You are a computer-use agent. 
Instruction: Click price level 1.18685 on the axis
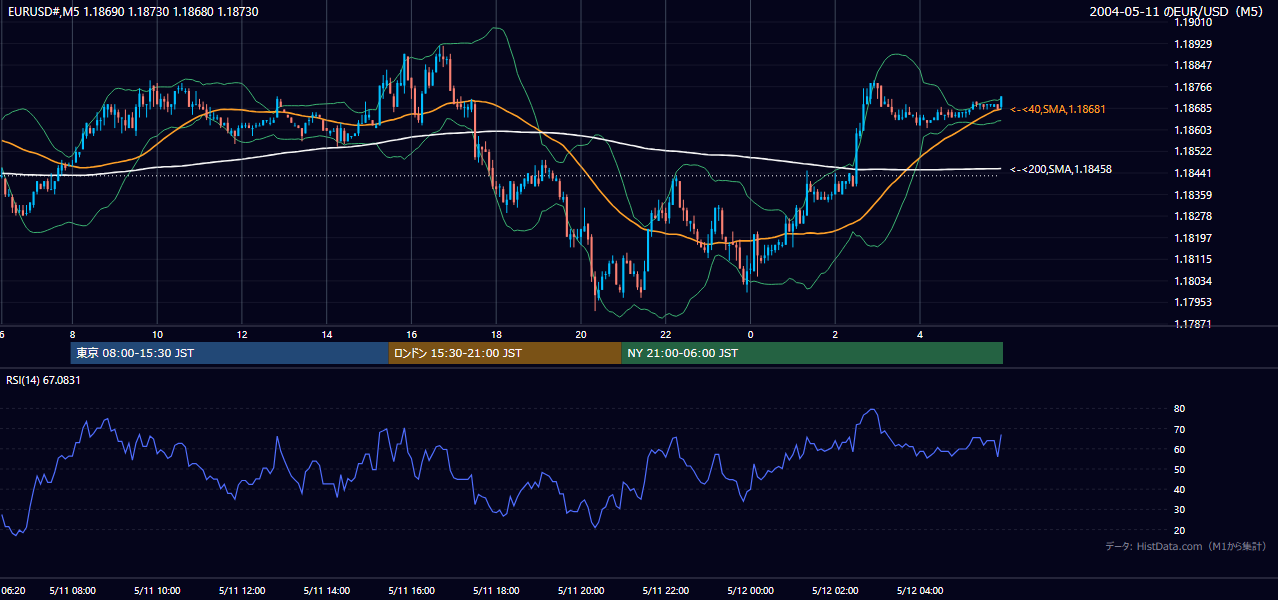[1194, 108]
